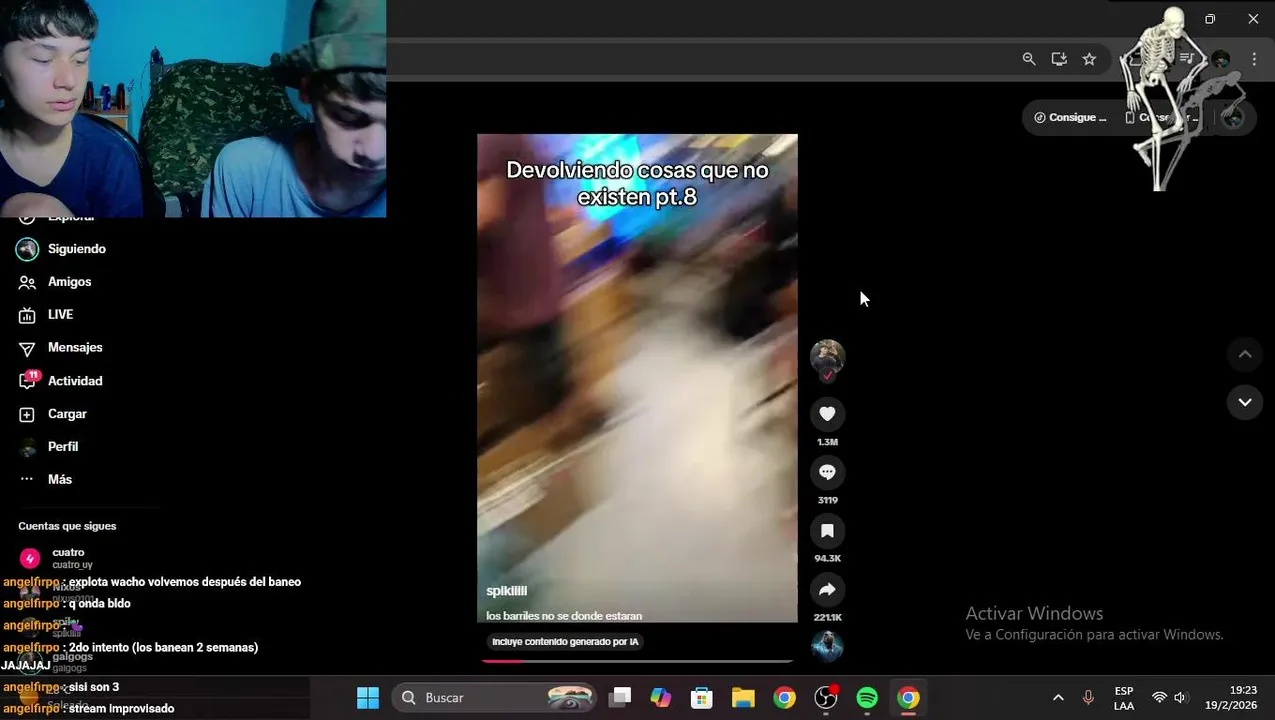The image size is (1275, 720).
Task: Open the Windows Start menu
Action: pyautogui.click(x=368, y=698)
